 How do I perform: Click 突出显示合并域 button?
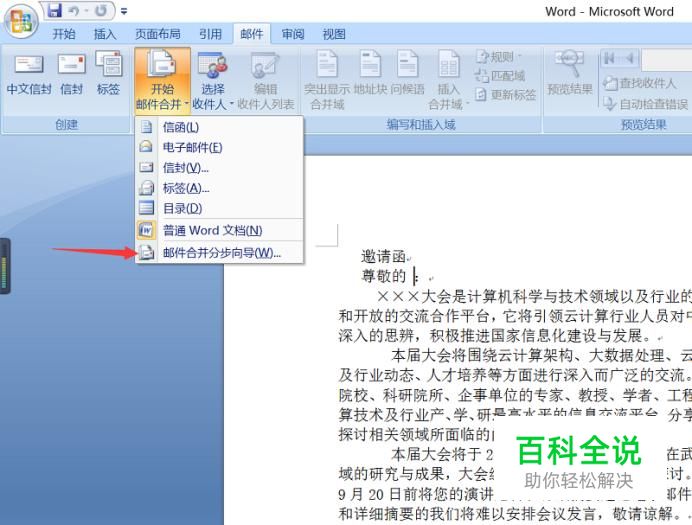(x=327, y=80)
